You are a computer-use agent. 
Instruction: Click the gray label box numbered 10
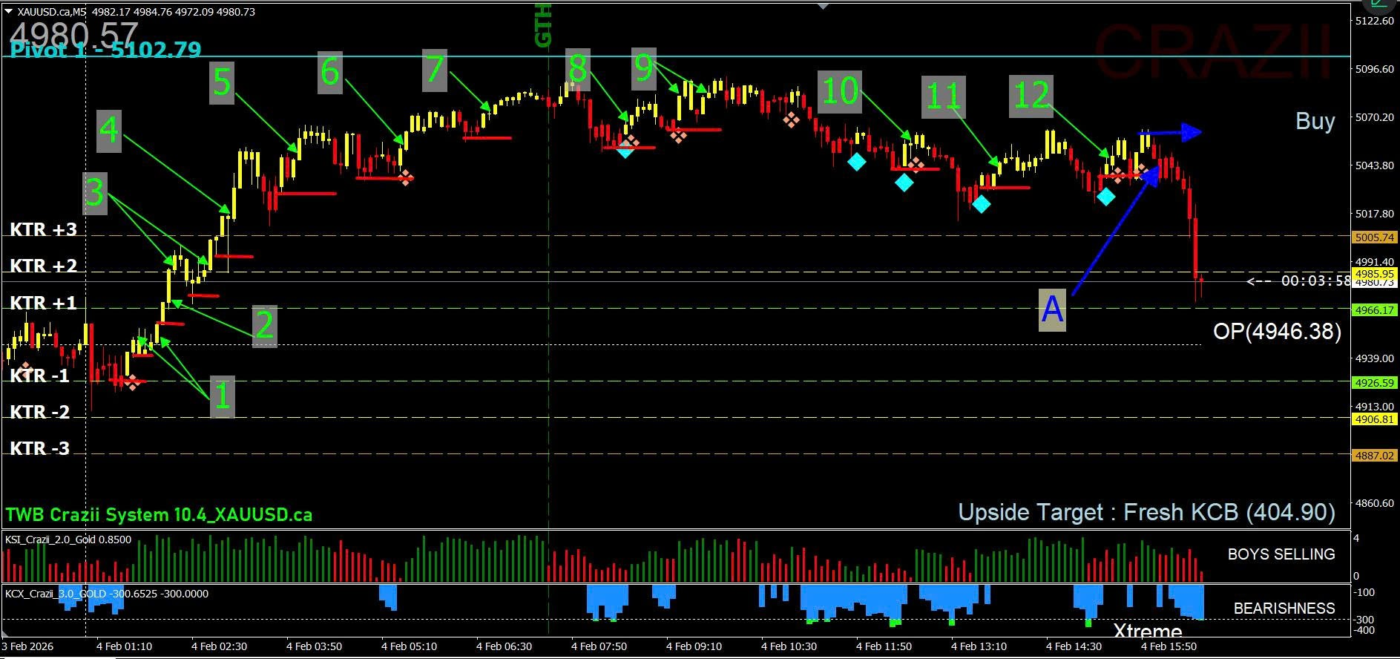point(839,91)
